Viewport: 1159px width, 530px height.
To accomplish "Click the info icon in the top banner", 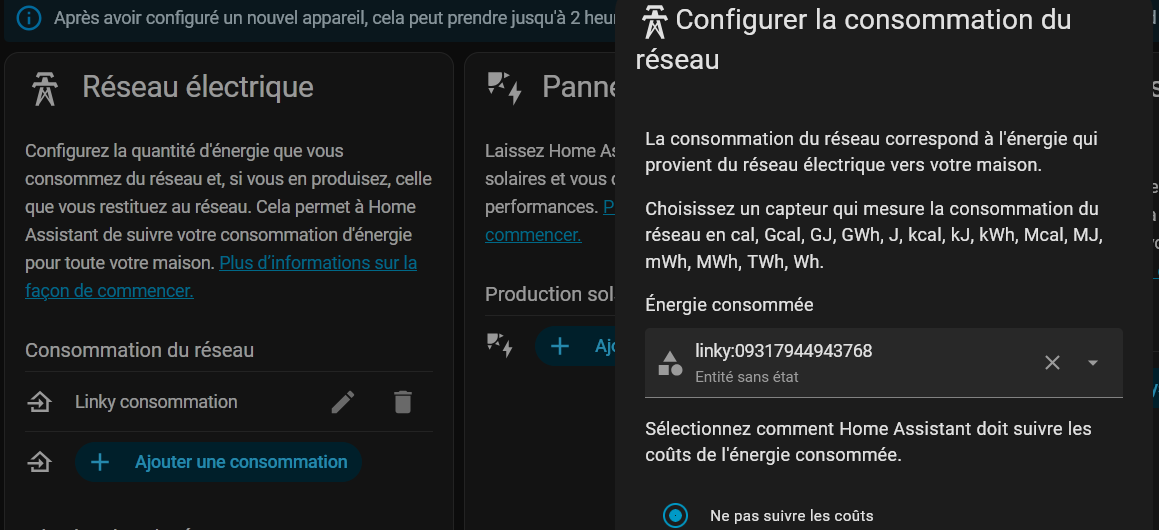I will click(29, 18).
